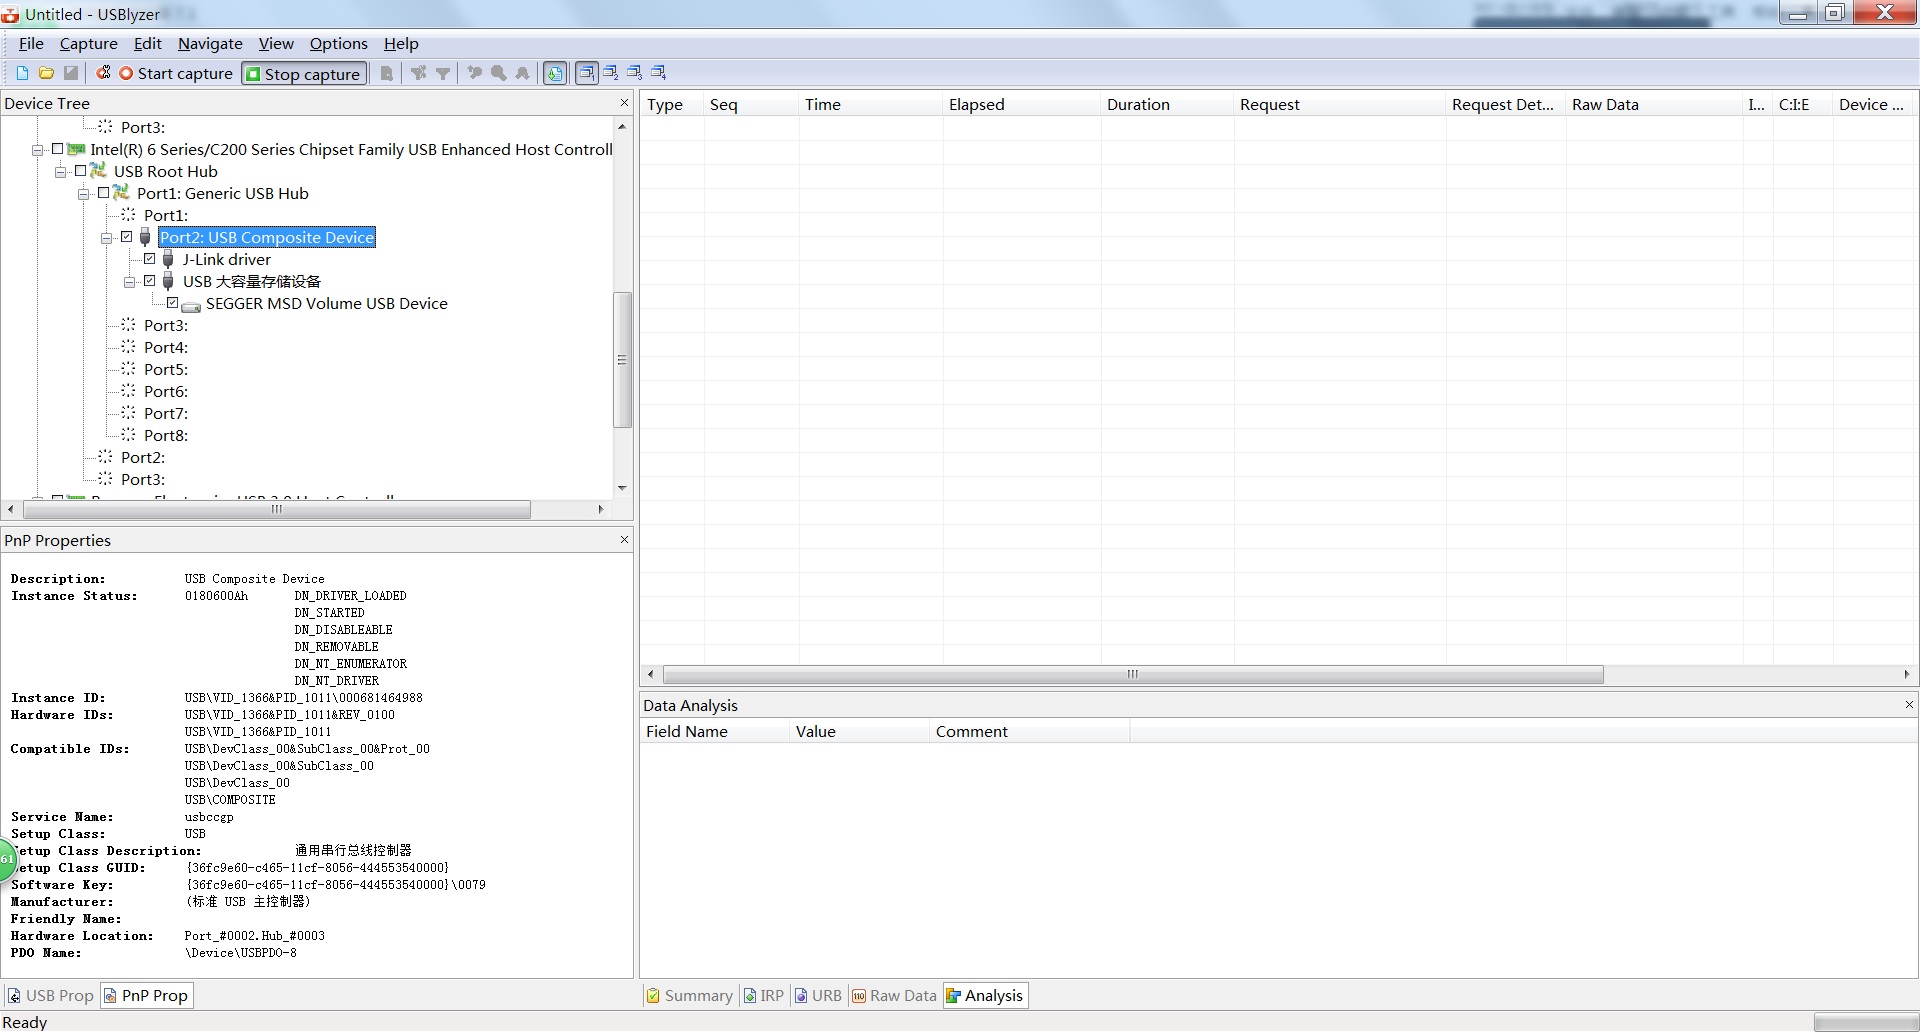
Task: Uncheck the SEGGER MSD Volume USB Device checkbox
Action: (172, 303)
